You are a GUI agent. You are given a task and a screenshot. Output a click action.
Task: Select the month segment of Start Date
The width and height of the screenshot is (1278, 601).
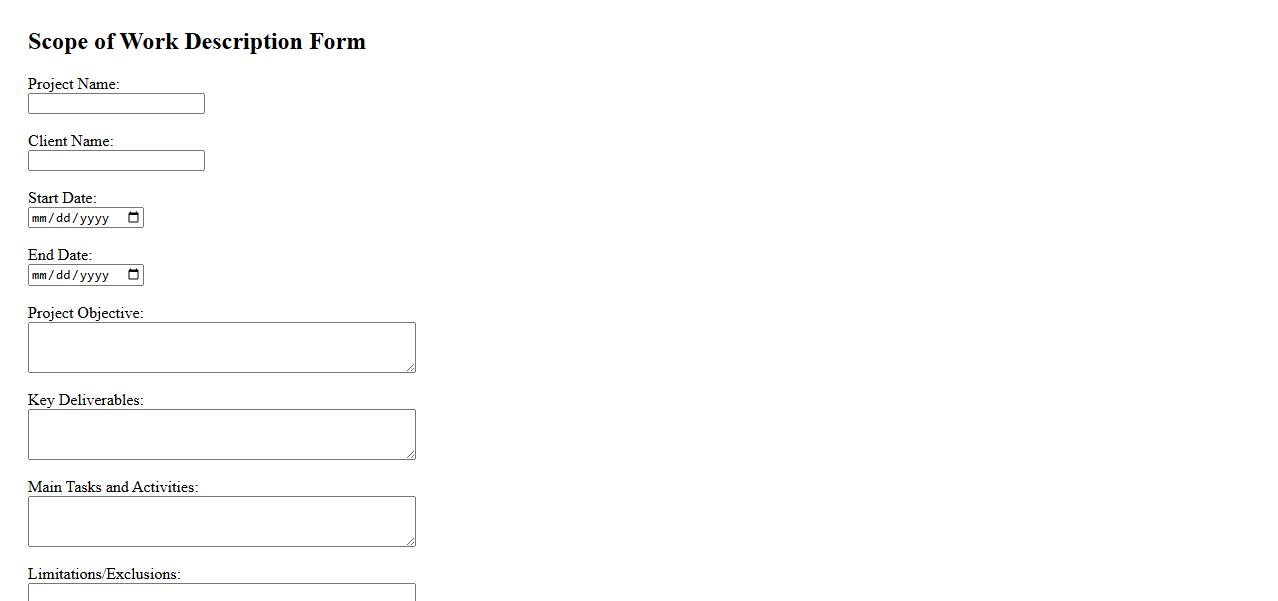40,218
